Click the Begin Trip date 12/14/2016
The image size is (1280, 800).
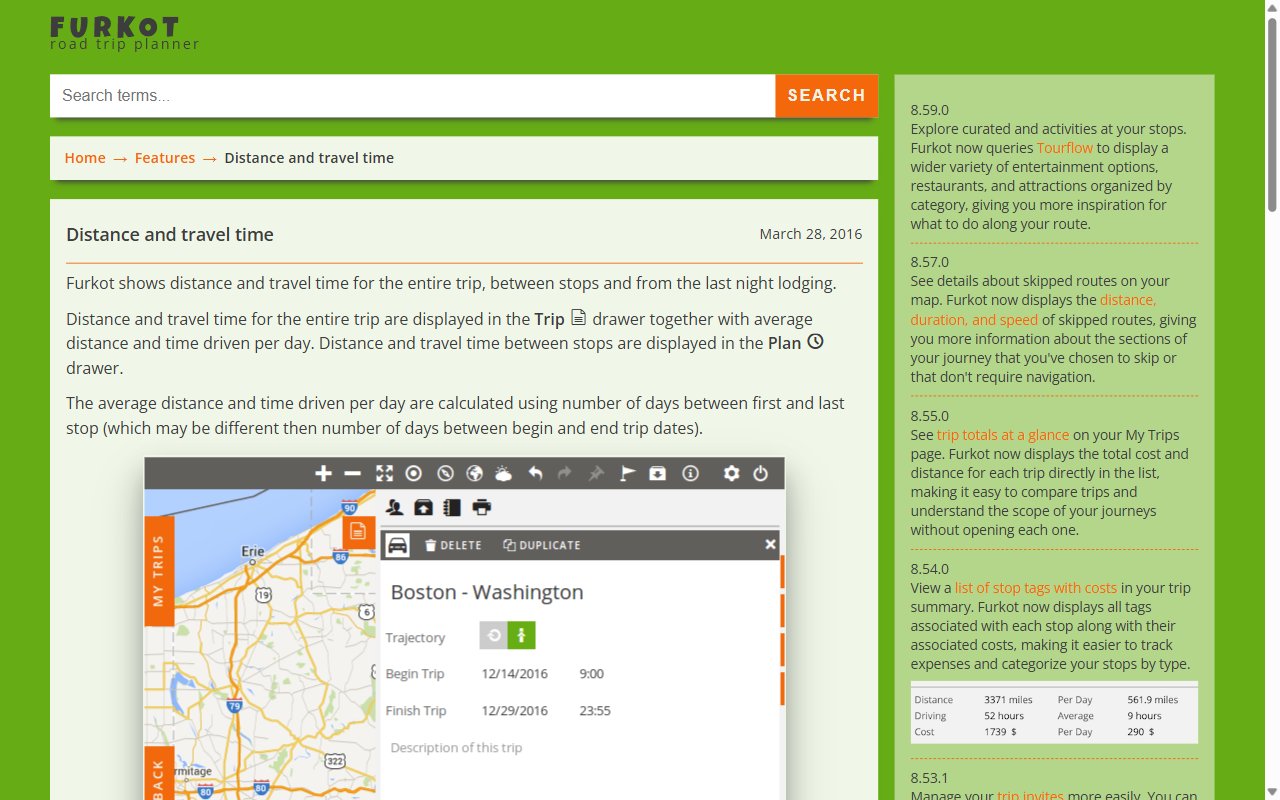515,674
